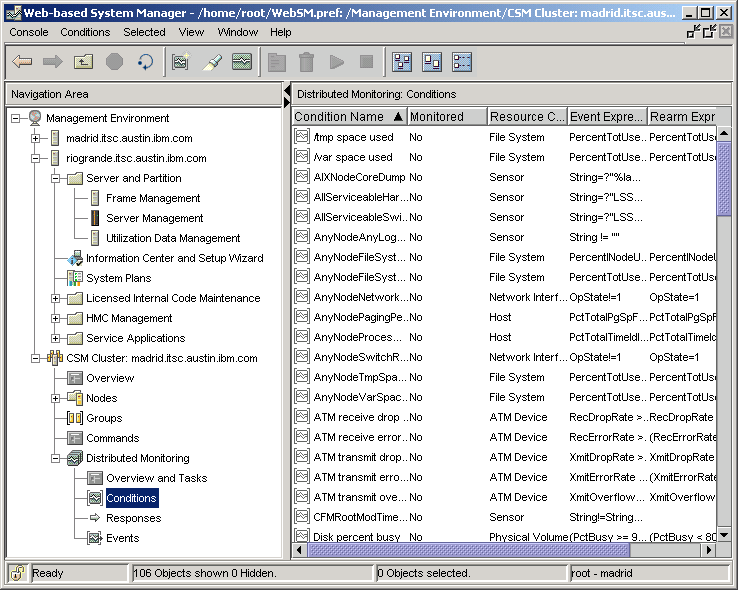Switch to details list view icon
738x590 pixels.
(x=462, y=62)
